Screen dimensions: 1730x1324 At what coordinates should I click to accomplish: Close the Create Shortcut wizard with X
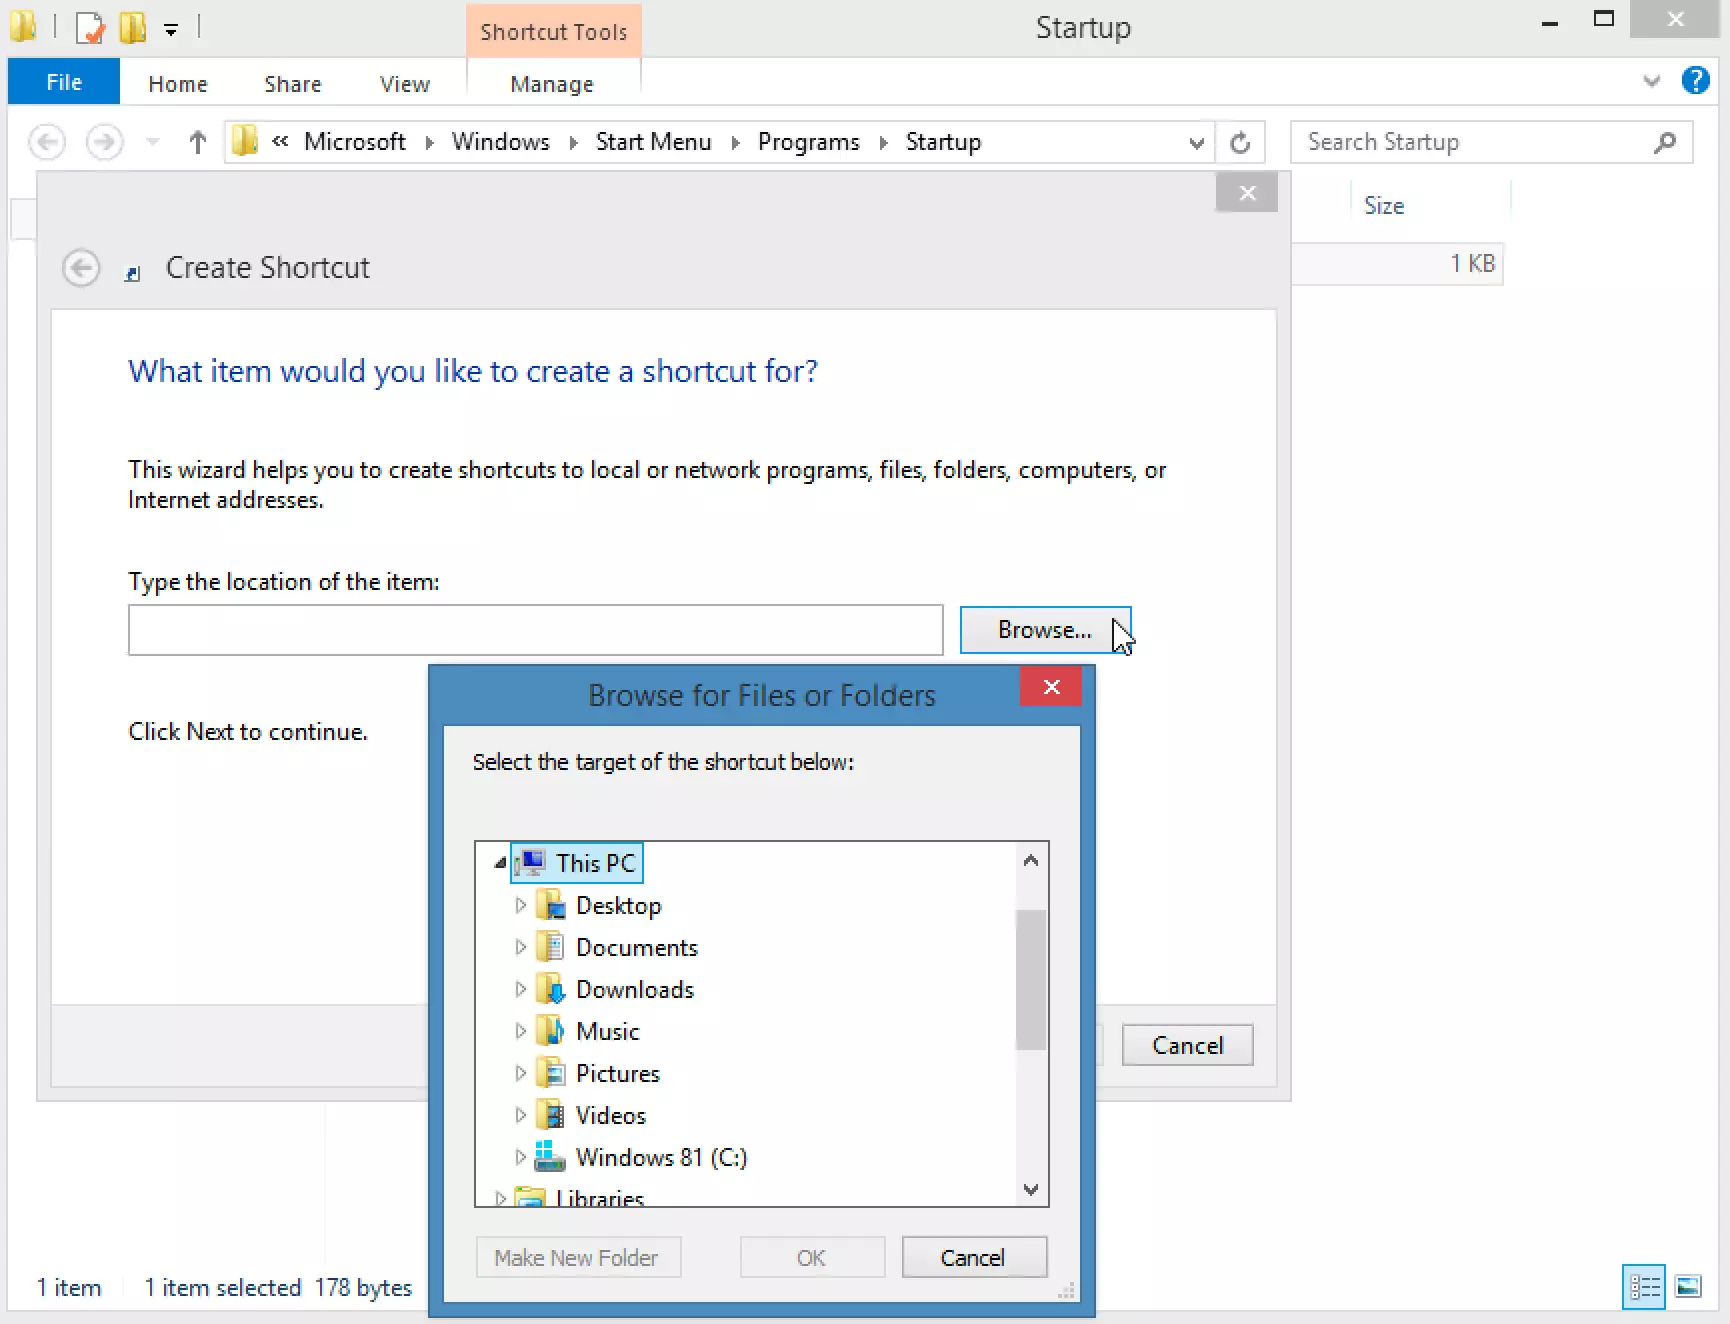[x=1247, y=193]
